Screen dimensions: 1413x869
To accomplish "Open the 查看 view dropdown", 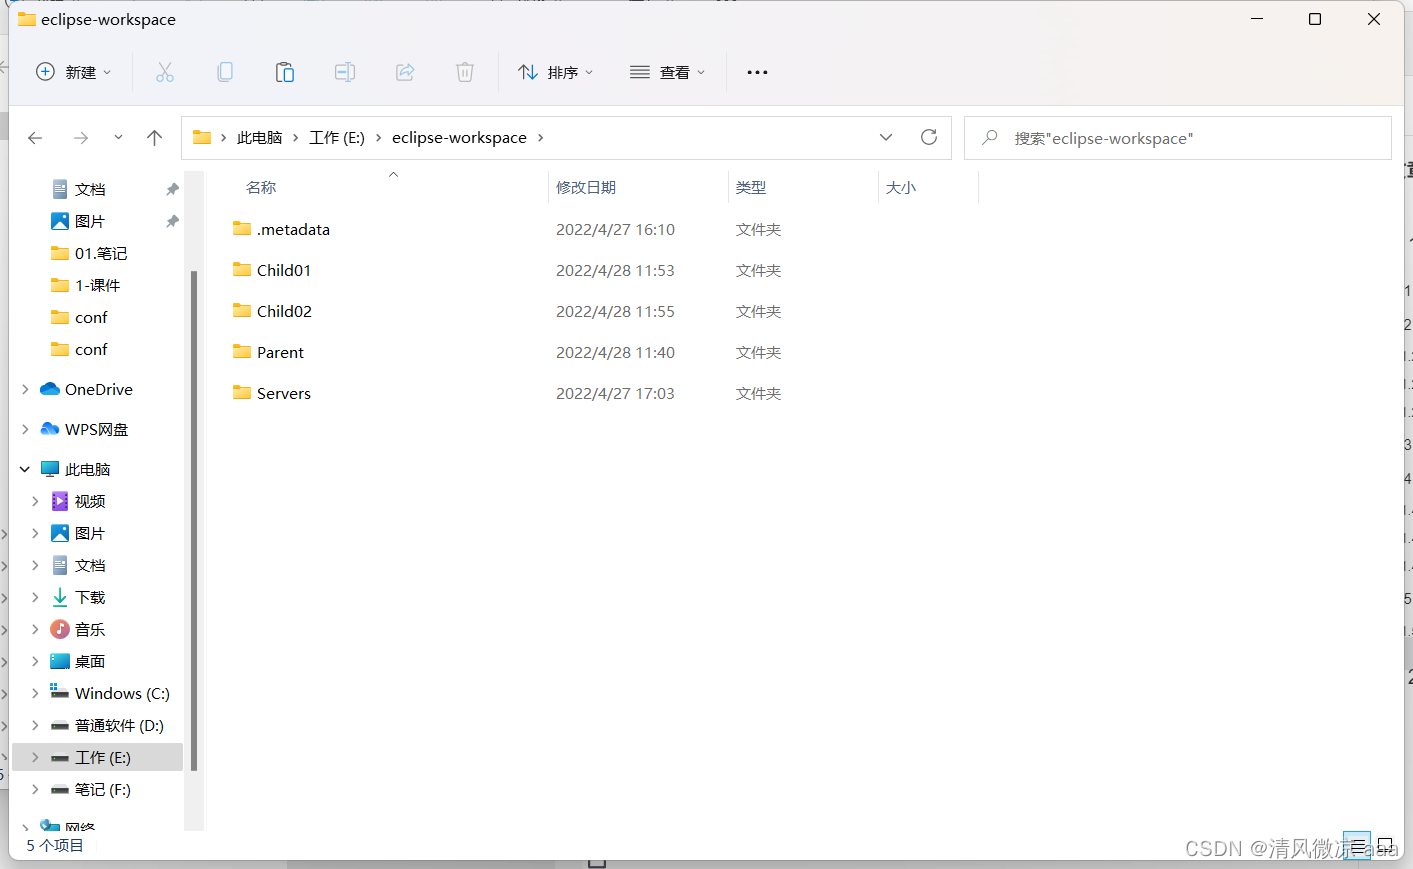I will [x=668, y=72].
